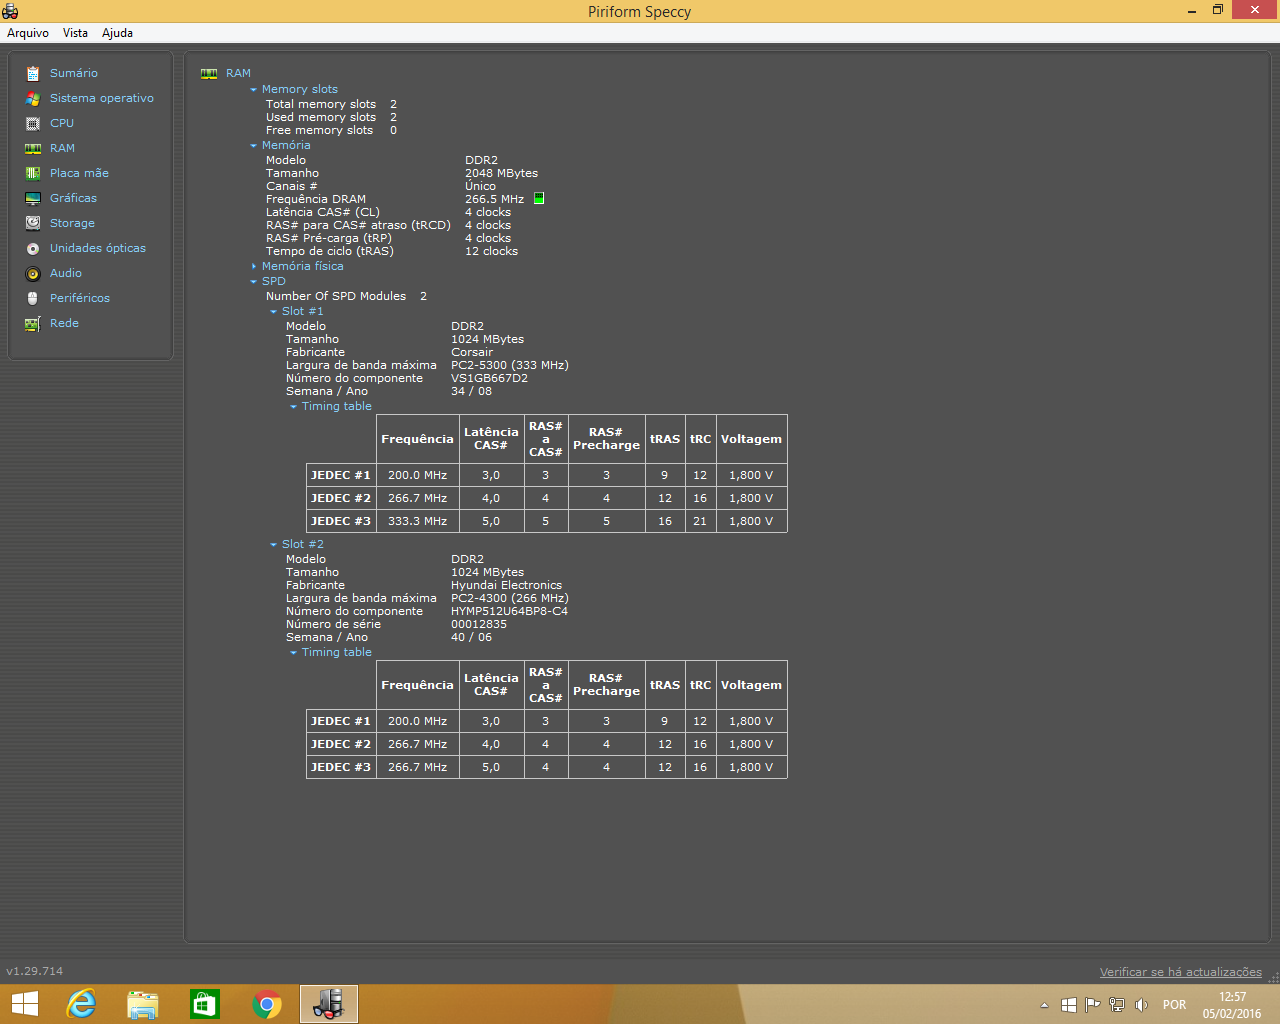1280x1024 pixels.
Task: Go to the Sumário section
Action: 74,73
